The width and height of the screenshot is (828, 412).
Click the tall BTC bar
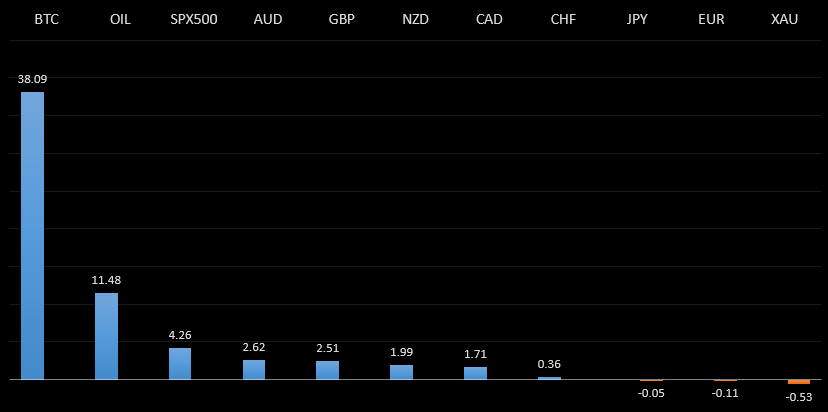point(33,236)
